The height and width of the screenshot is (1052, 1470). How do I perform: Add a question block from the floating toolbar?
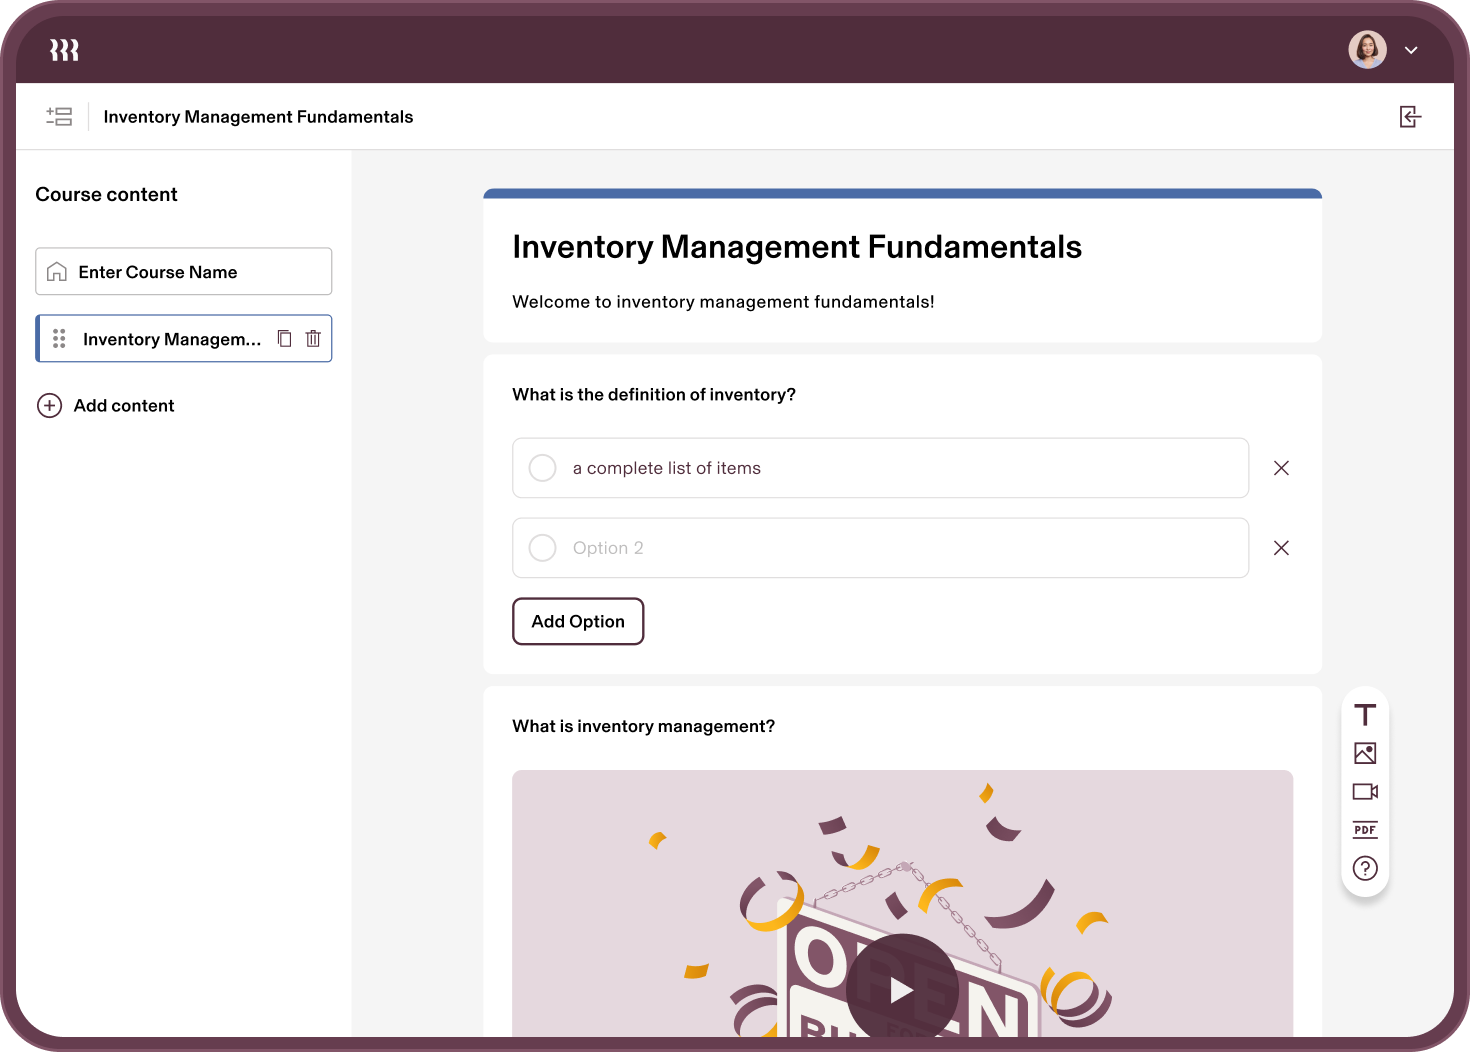coord(1365,868)
